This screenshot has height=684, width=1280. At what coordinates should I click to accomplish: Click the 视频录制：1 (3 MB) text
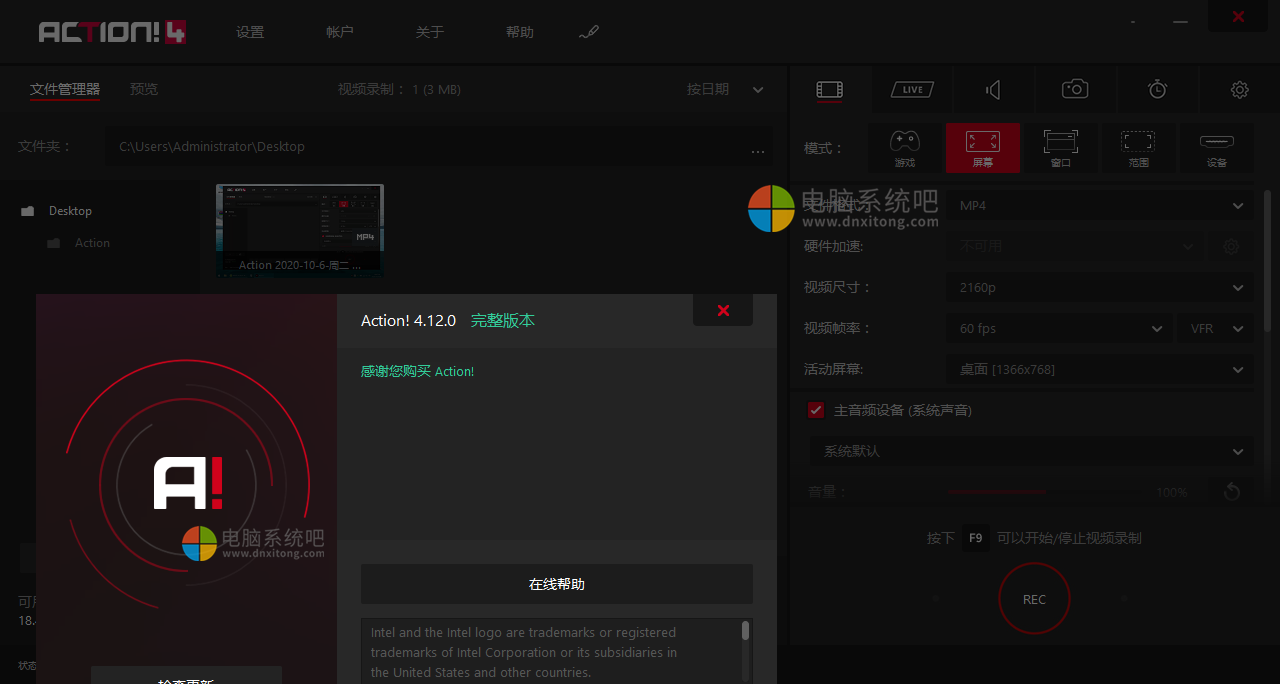click(x=399, y=89)
